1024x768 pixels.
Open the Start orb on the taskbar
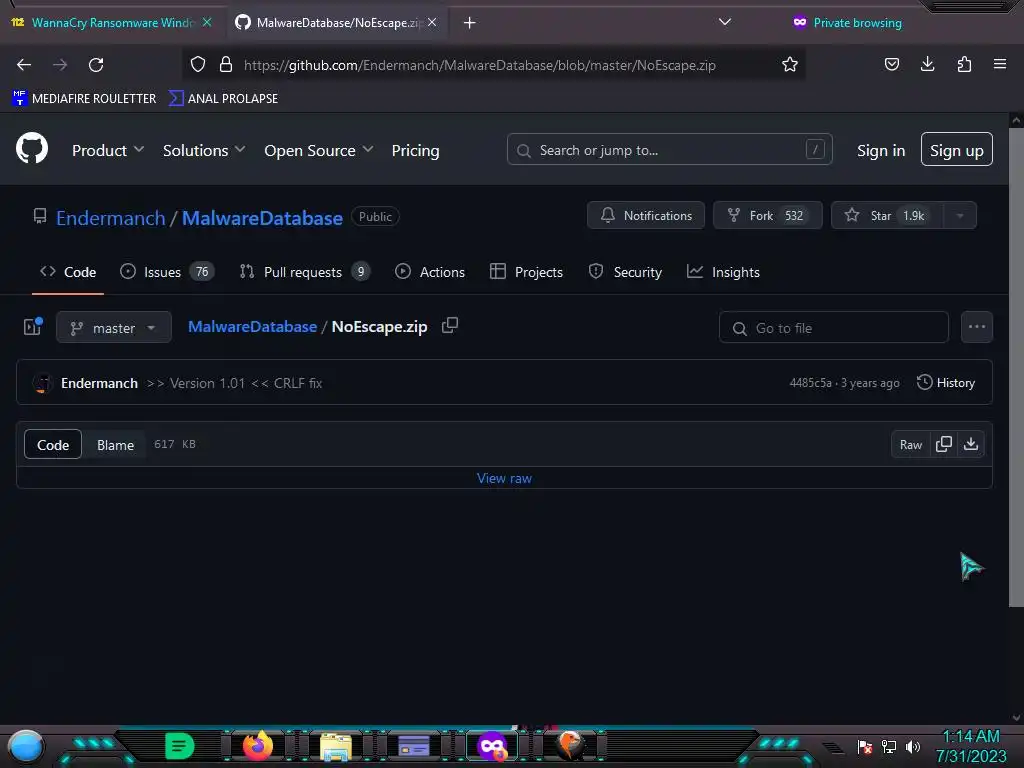pyautogui.click(x=26, y=747)
